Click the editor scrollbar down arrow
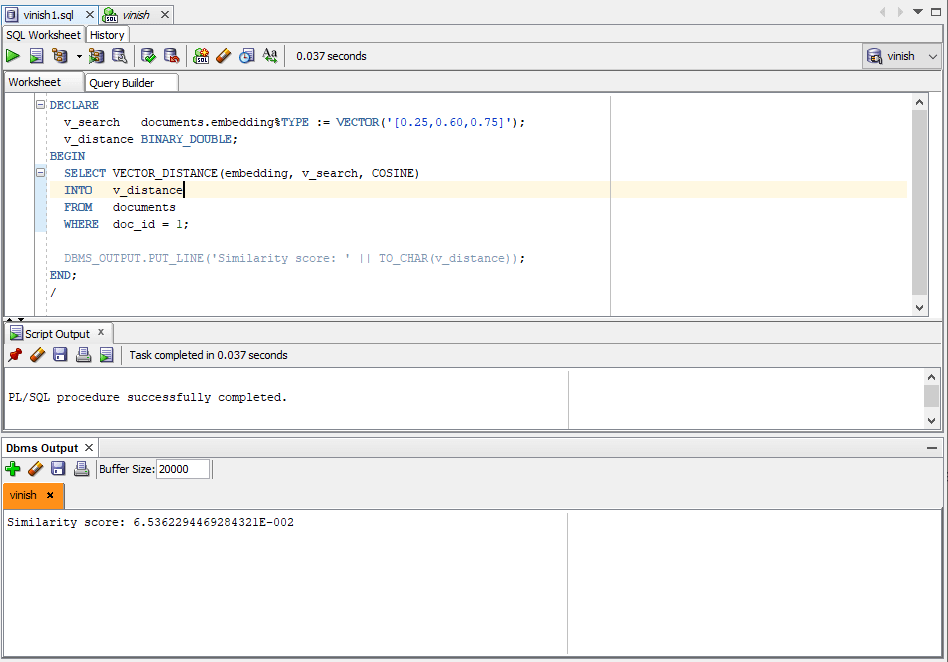The height and width of the screenshot is (662, 948). pos(919,308)
